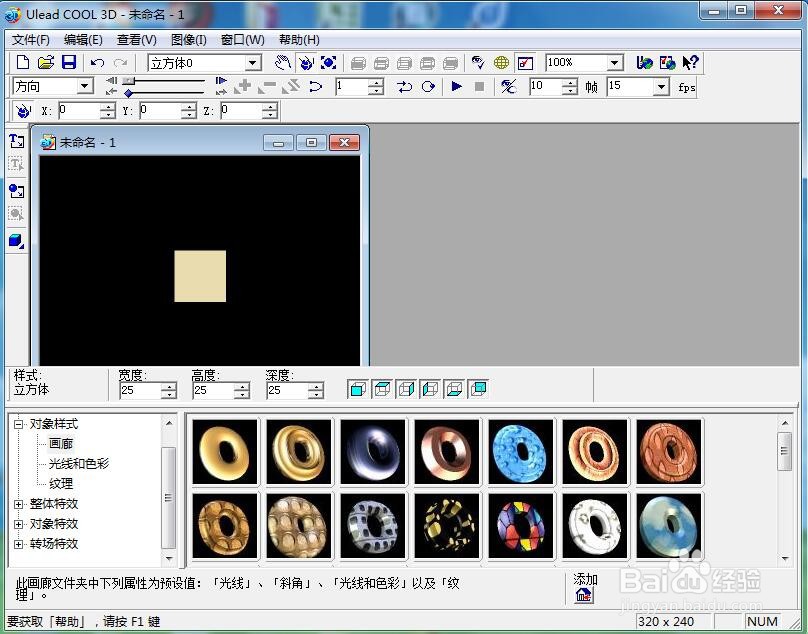This screenshot has width=808, height=634.
Task: Click the timeline frame slider handle
Action: pos(128,80)
